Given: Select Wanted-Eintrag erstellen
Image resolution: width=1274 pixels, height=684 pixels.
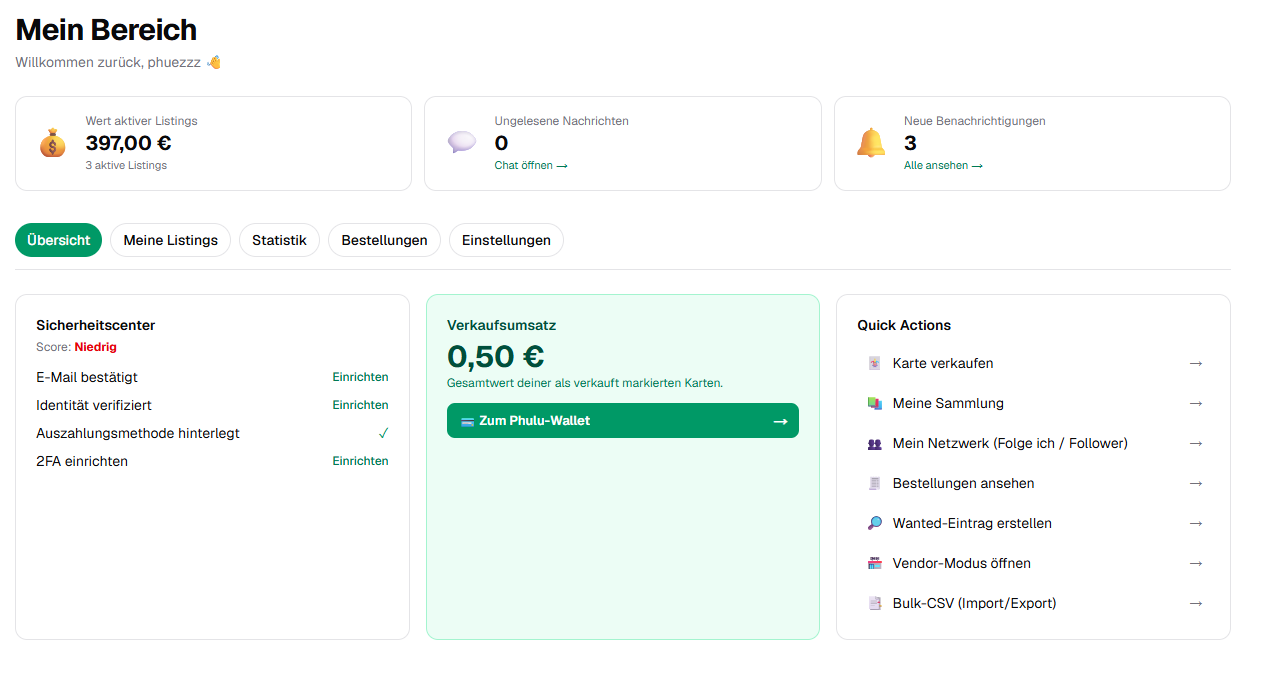Looking at the screenshot, I should point(1034,523).
